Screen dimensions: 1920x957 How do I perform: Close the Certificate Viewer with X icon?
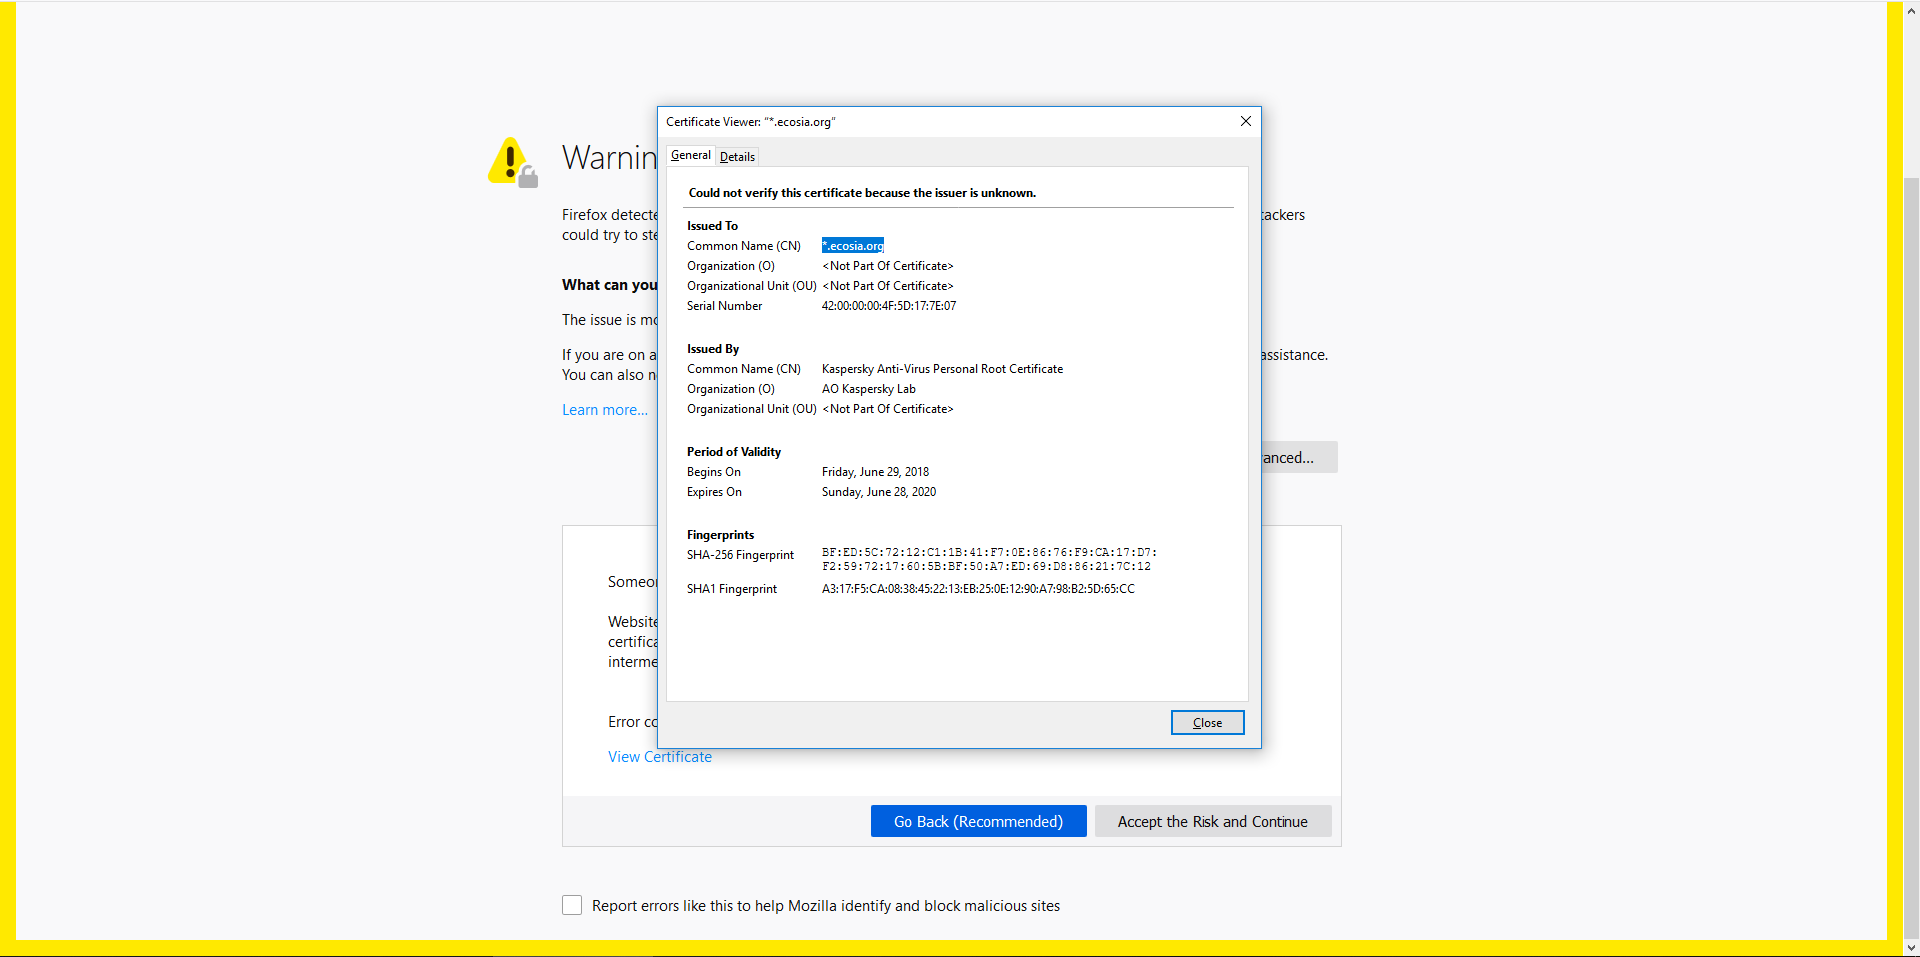tap(1245, 121)
